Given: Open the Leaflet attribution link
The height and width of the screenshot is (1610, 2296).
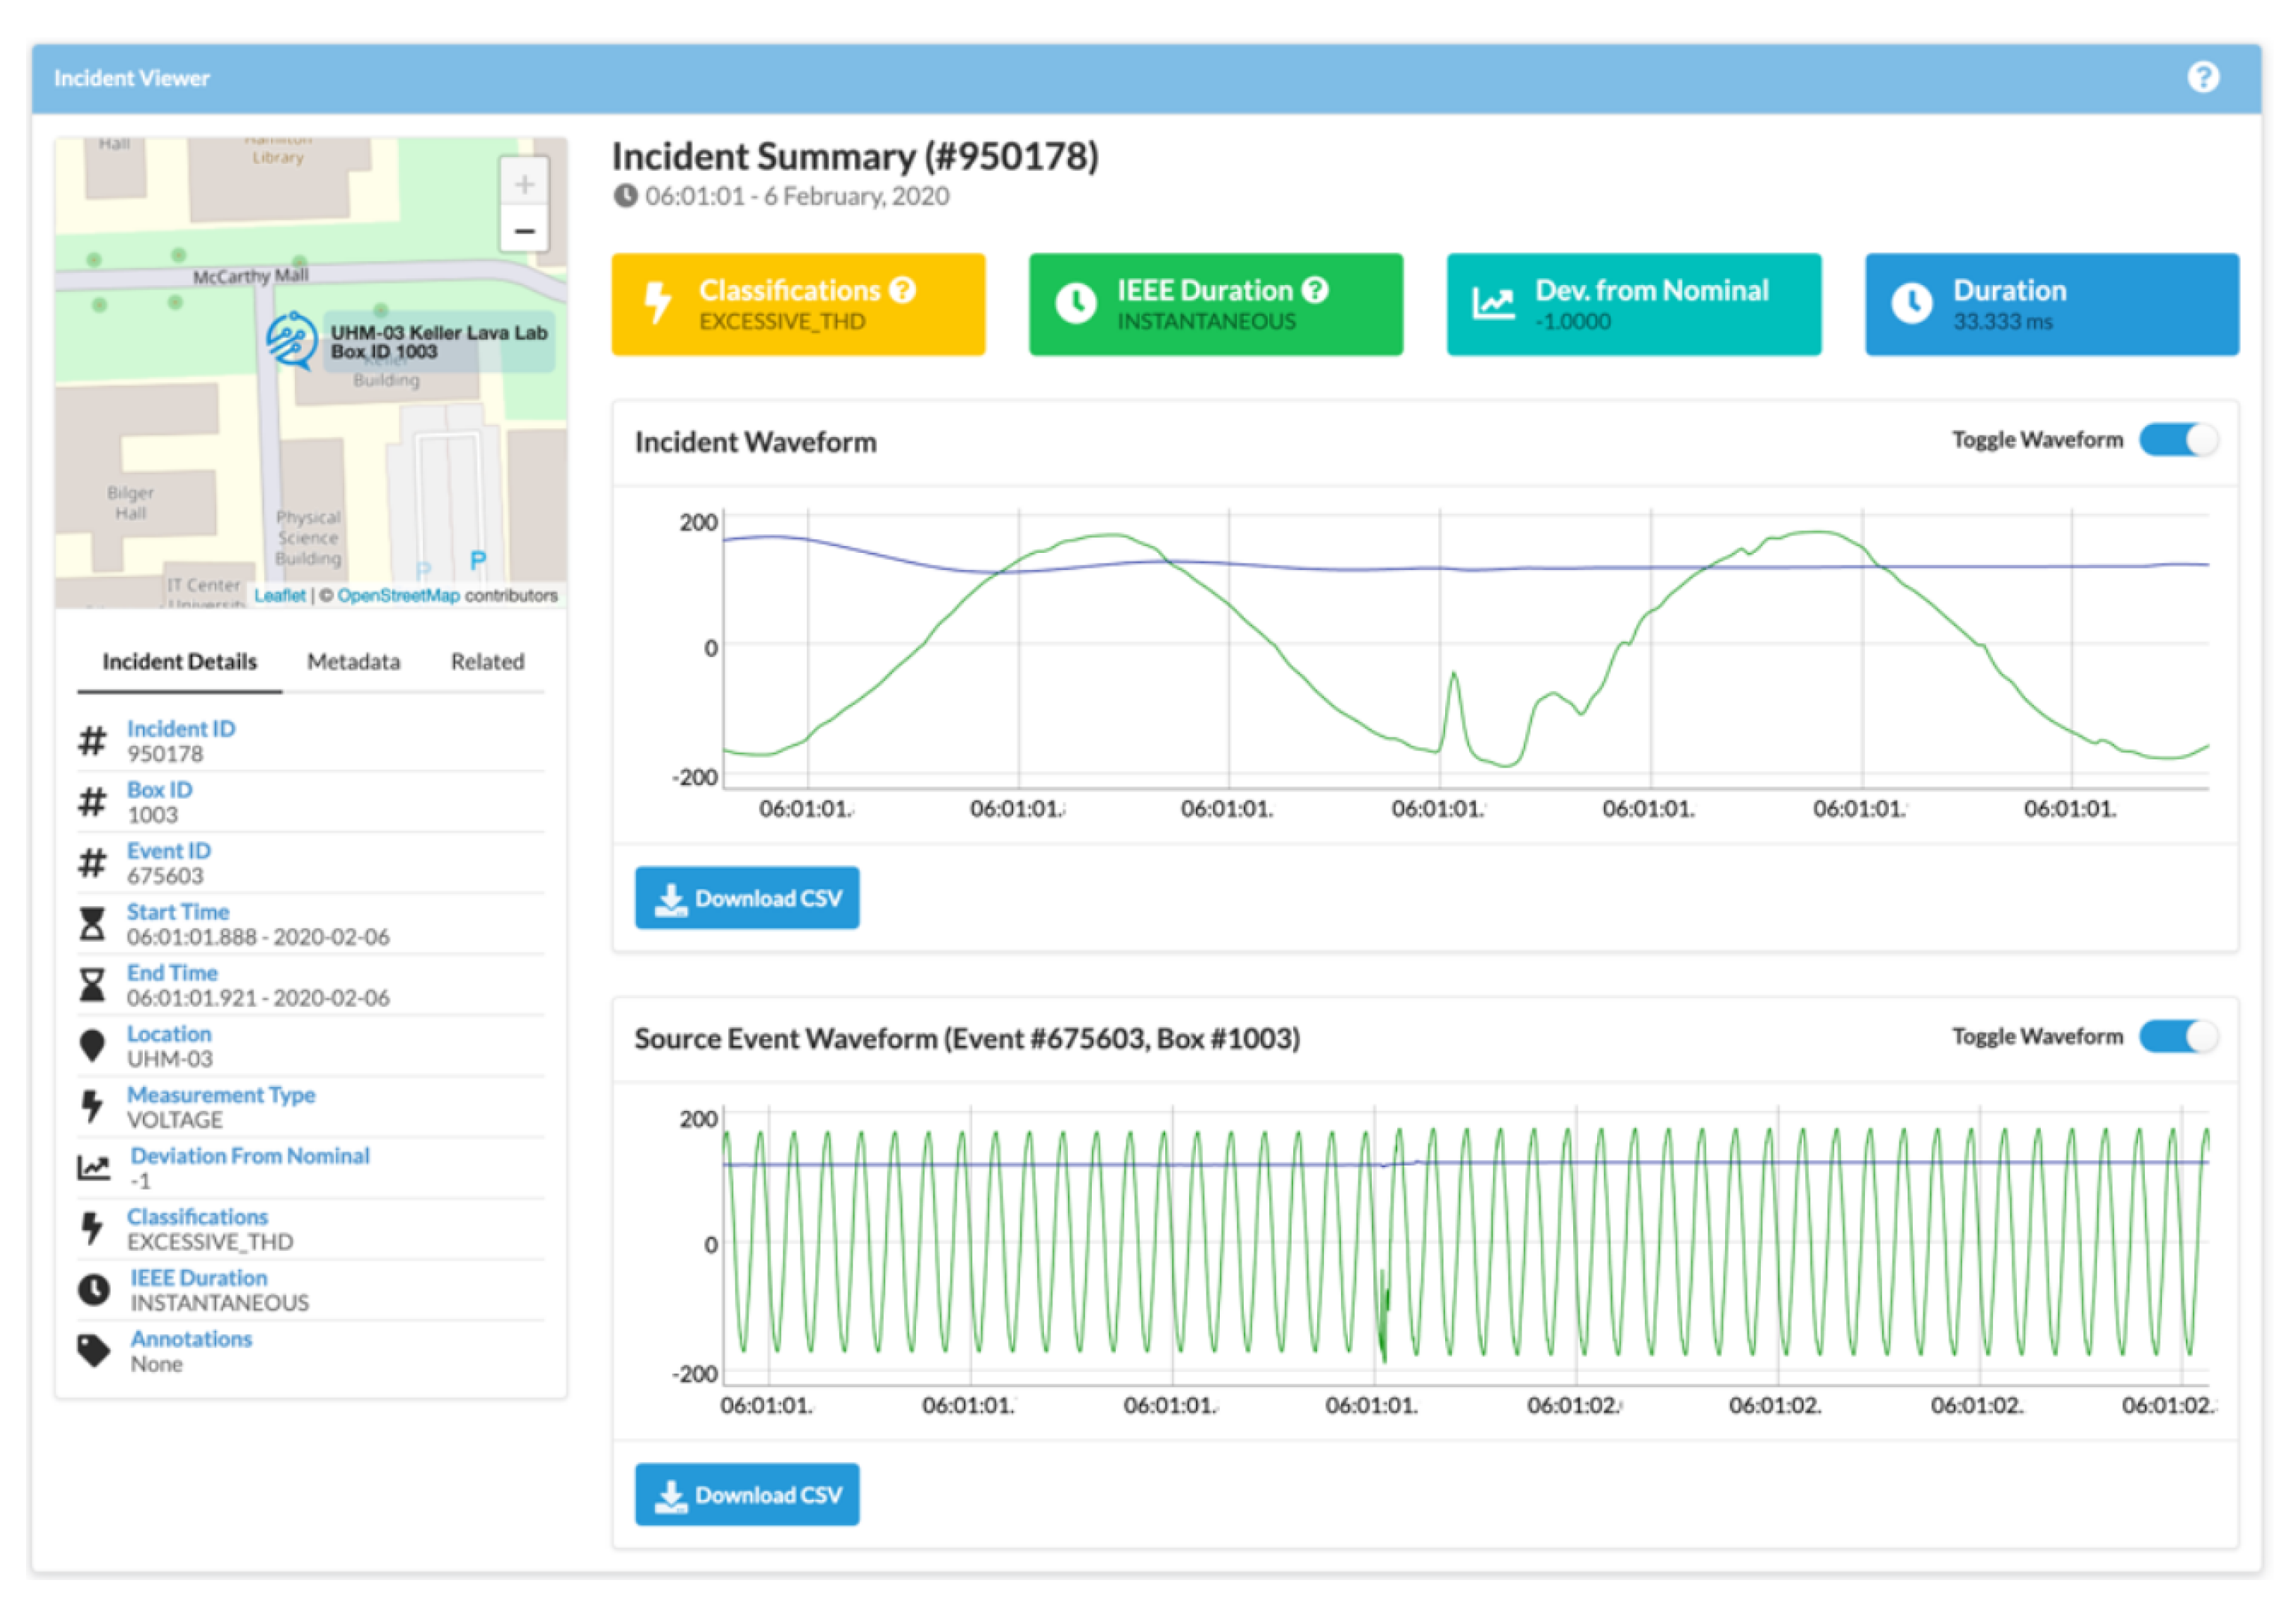Looking at the screenshot, I should tap(280, 595).
